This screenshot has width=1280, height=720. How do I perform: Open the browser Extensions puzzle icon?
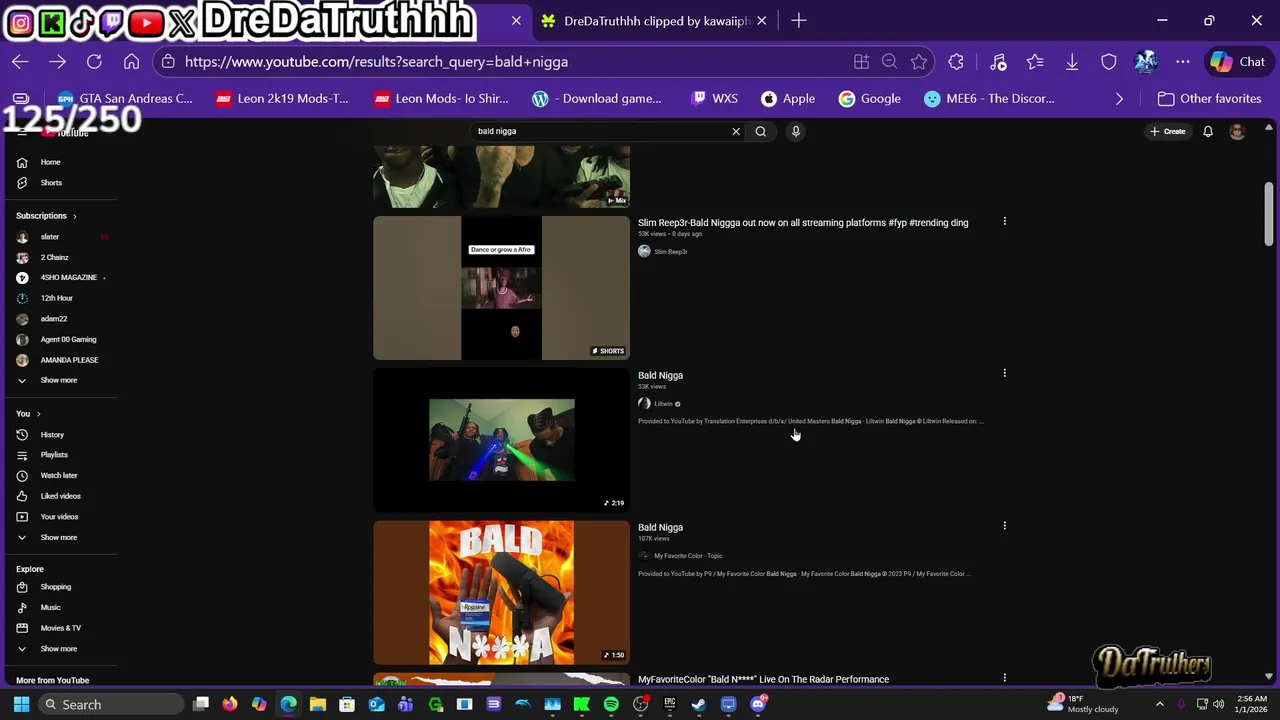coord(956,62)
